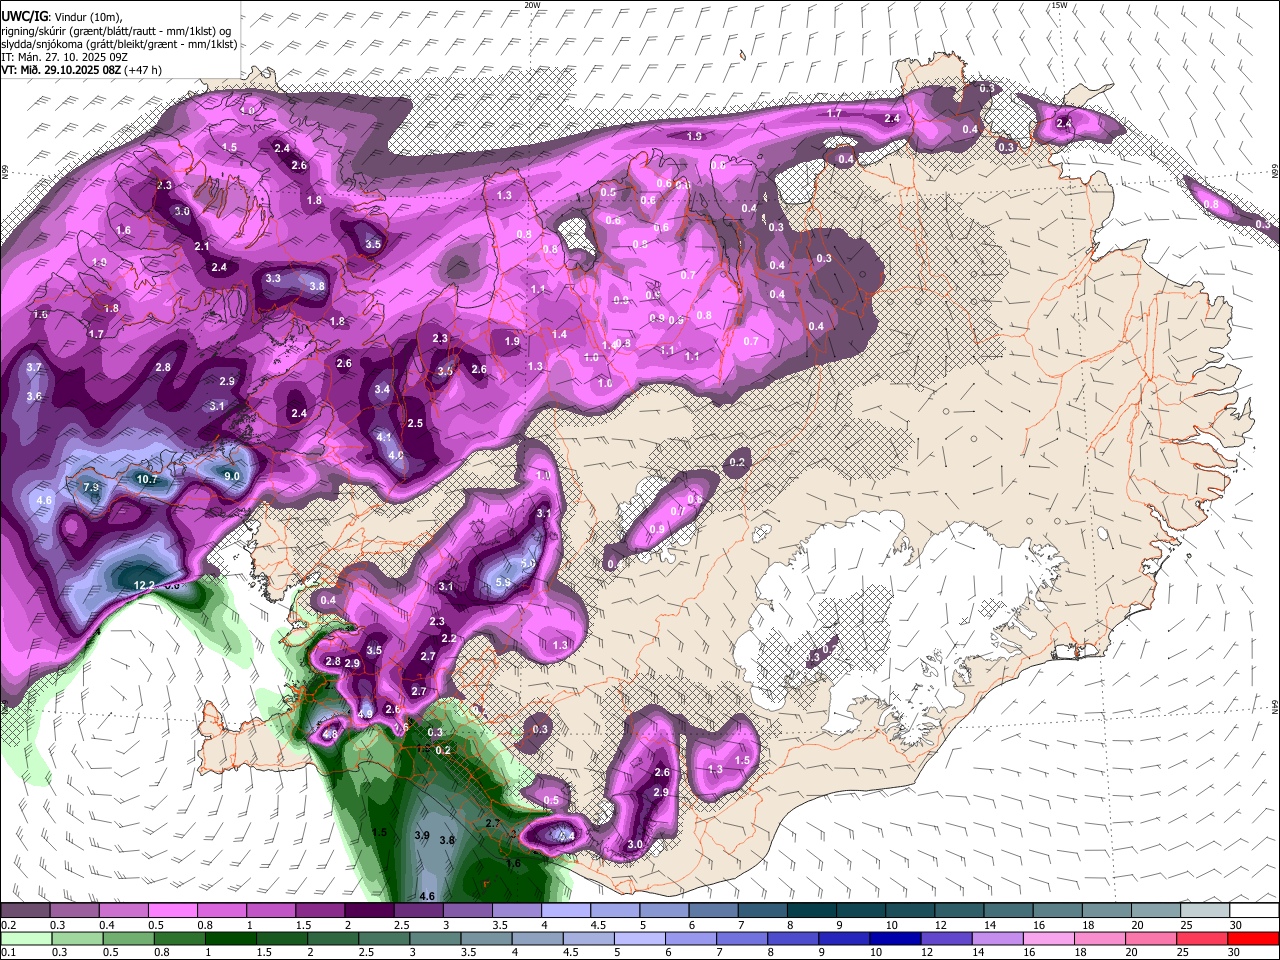Image resolution: width=1280 pixels, height=960 pixels.
Task: Click the "10.7" precipitation value on the map
Action: click(x=147, y=479)
